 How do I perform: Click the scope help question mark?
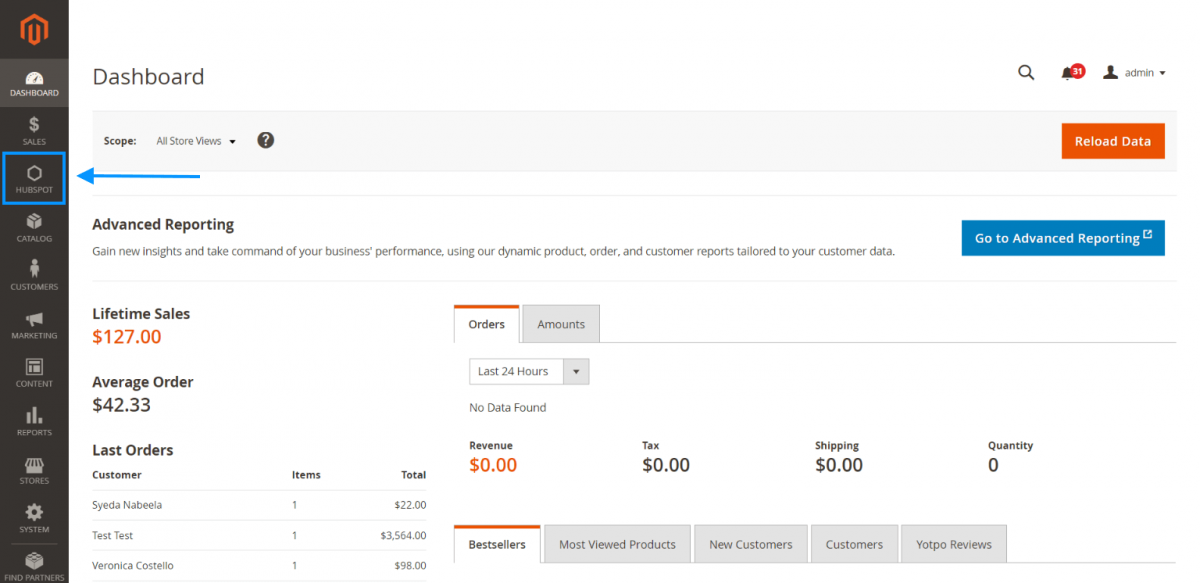coord(265,140)
